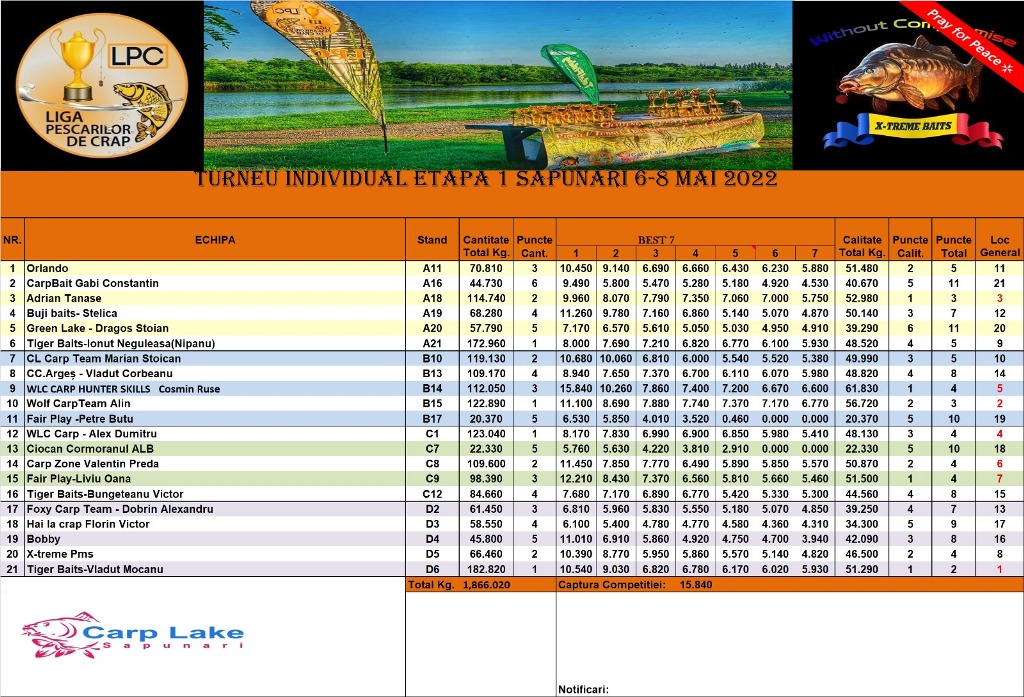Select the Stand column header
Viewport: 1024px width, 697px height.
click(432, 240)
